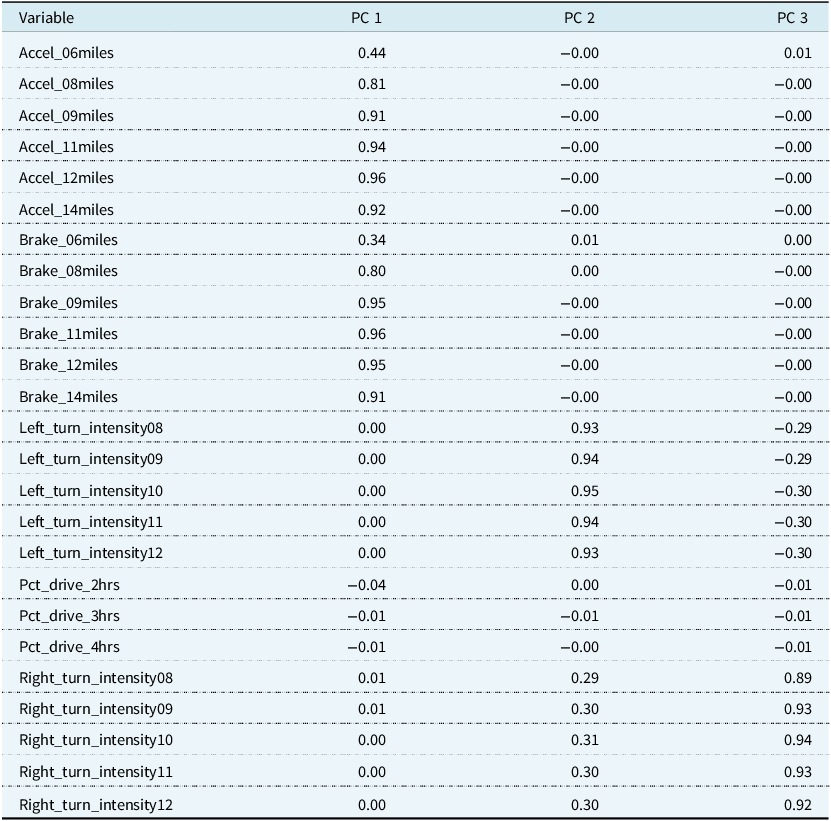Select the Brake_11miles row label
This screenshot has width=831, height=821.
68,334
